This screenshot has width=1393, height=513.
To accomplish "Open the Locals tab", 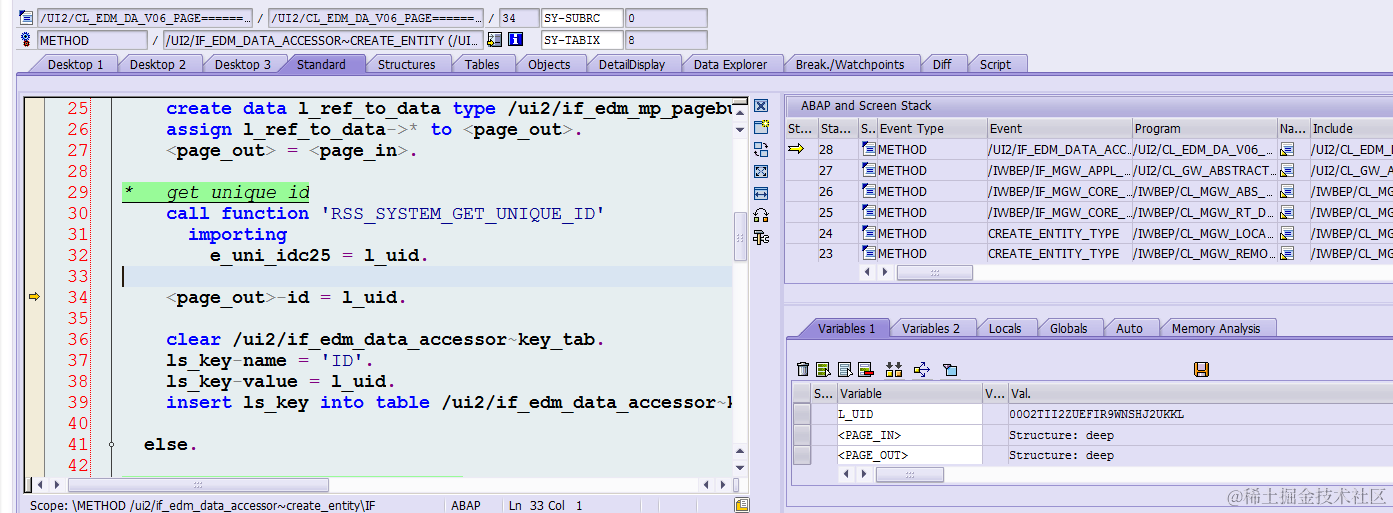I will 1005,328.
